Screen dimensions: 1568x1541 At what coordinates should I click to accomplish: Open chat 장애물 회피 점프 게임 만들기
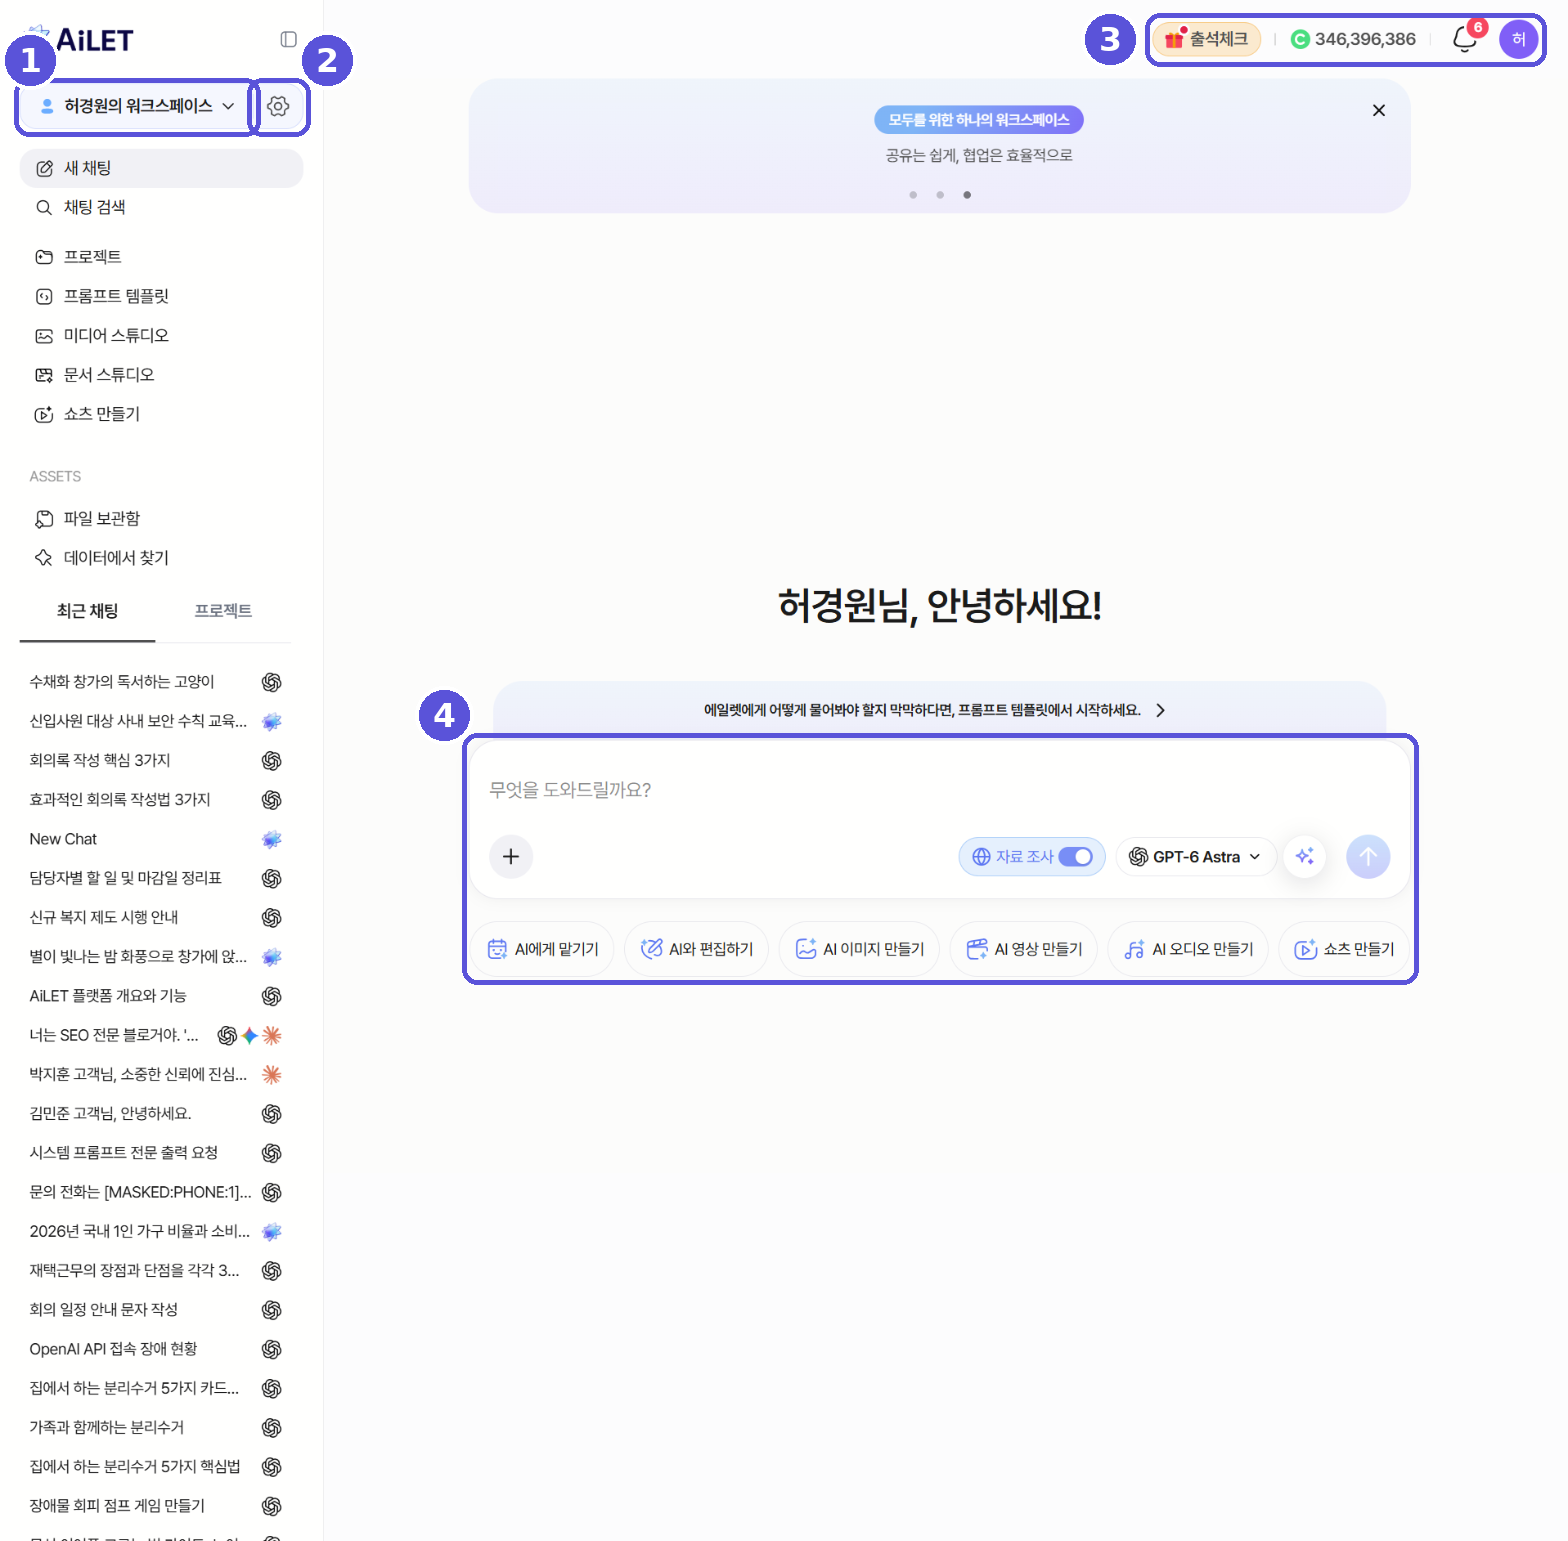point(155,1506)
